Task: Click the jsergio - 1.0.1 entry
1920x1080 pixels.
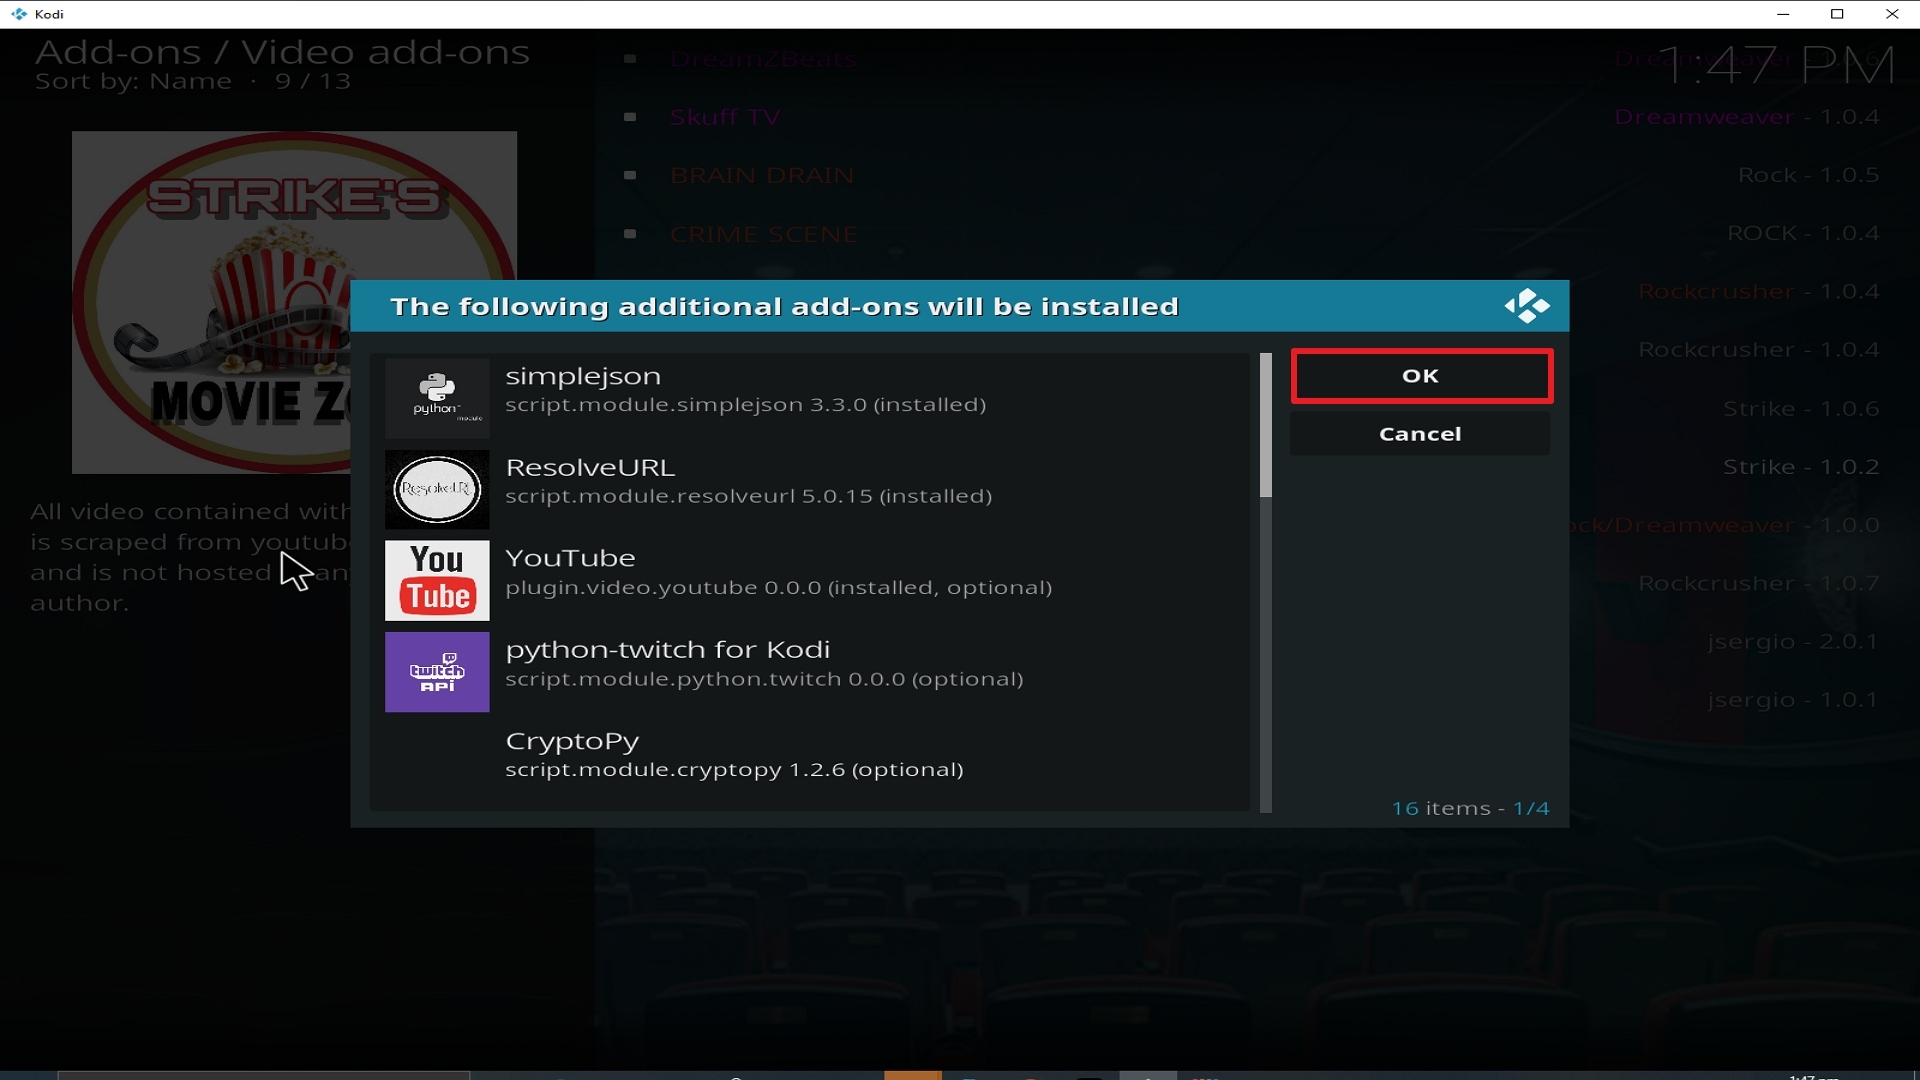Action: coord(1793,699)
